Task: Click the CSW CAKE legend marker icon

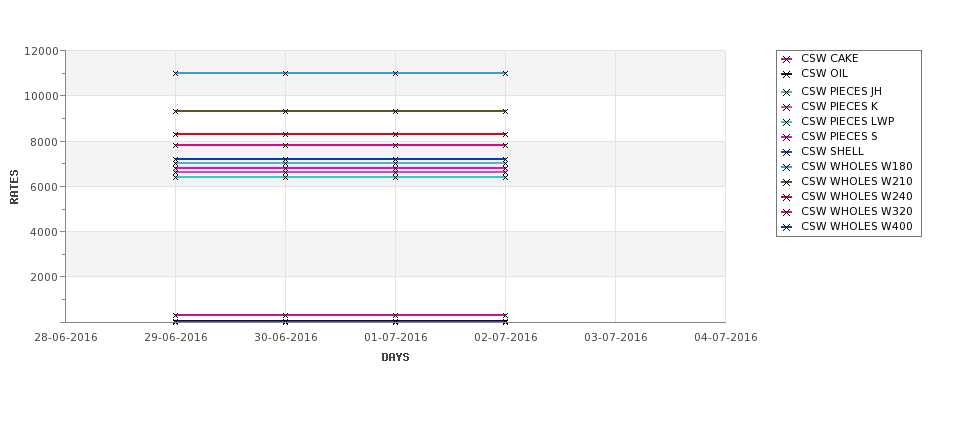Action: tap(787, 60)
